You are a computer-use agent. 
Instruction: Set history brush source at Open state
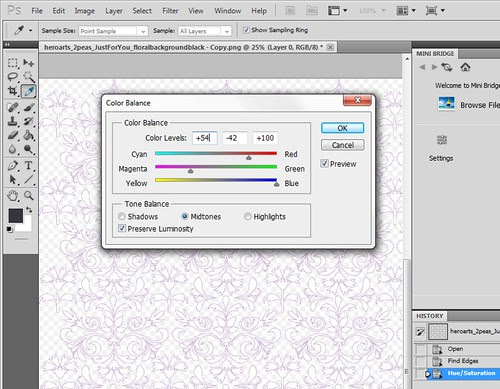pyautogui.click(x=421, y=349)
